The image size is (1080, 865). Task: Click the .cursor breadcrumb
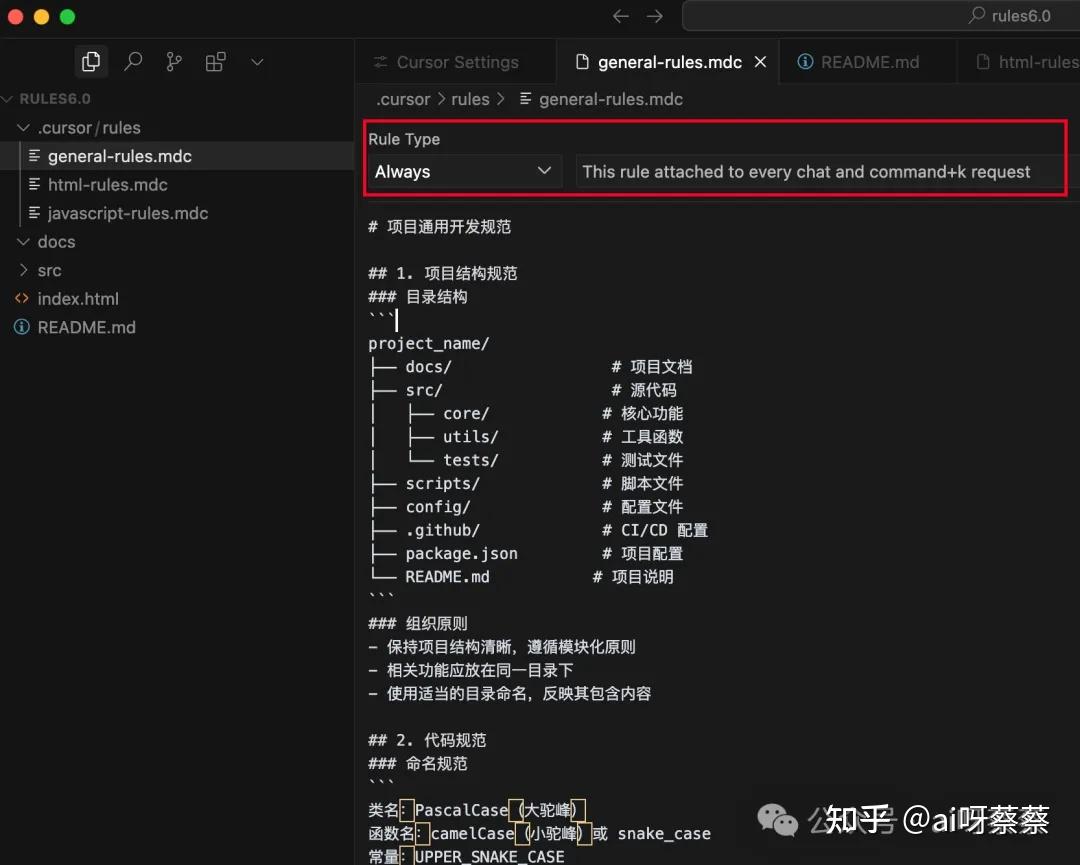(402, 99)
